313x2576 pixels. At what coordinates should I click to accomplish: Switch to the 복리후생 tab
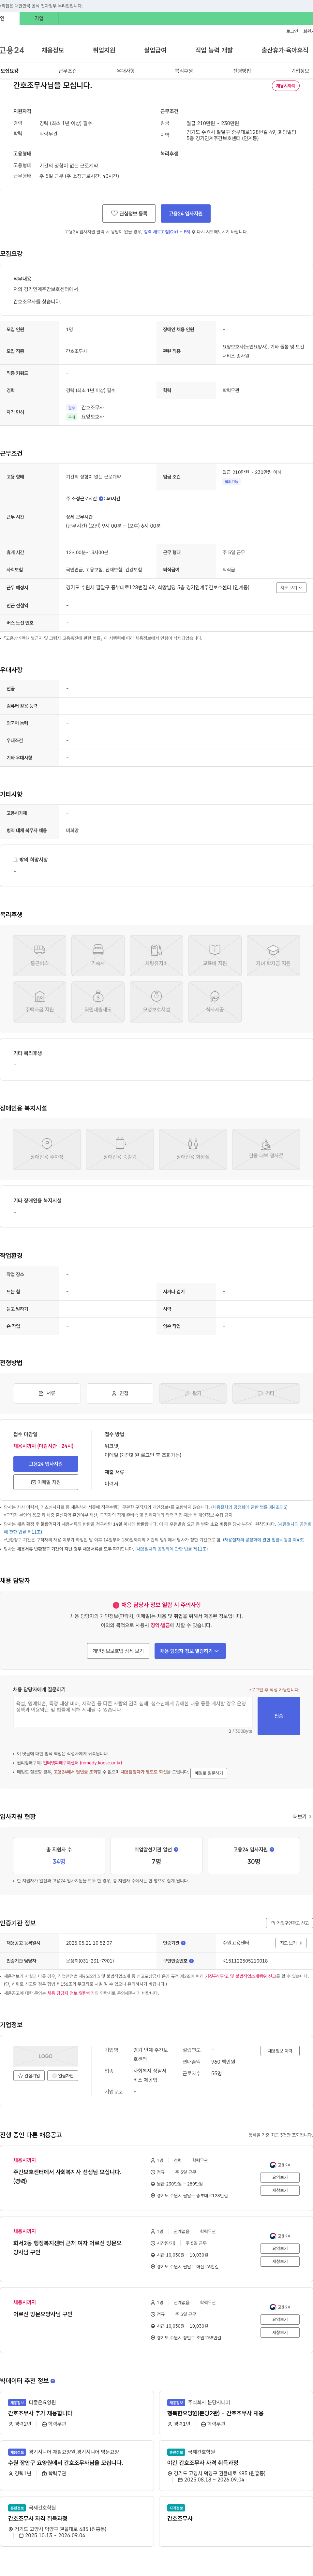click(x=184, y=71)
